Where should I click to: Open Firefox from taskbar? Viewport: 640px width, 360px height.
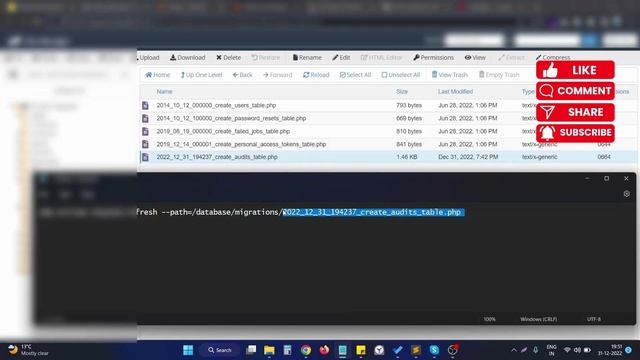click(x=324, y=350)
